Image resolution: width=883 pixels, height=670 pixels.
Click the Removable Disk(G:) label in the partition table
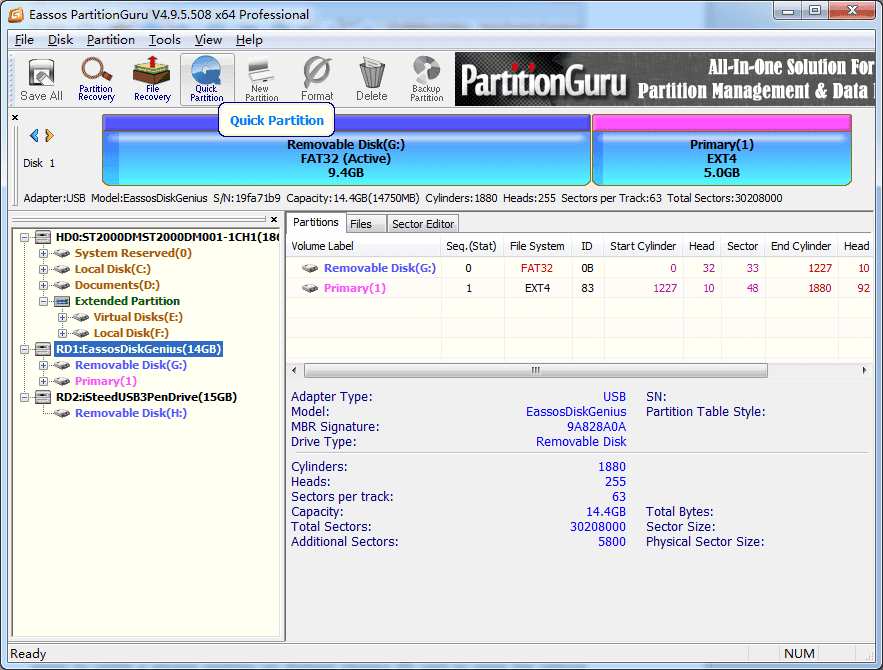tap(380, 268)
